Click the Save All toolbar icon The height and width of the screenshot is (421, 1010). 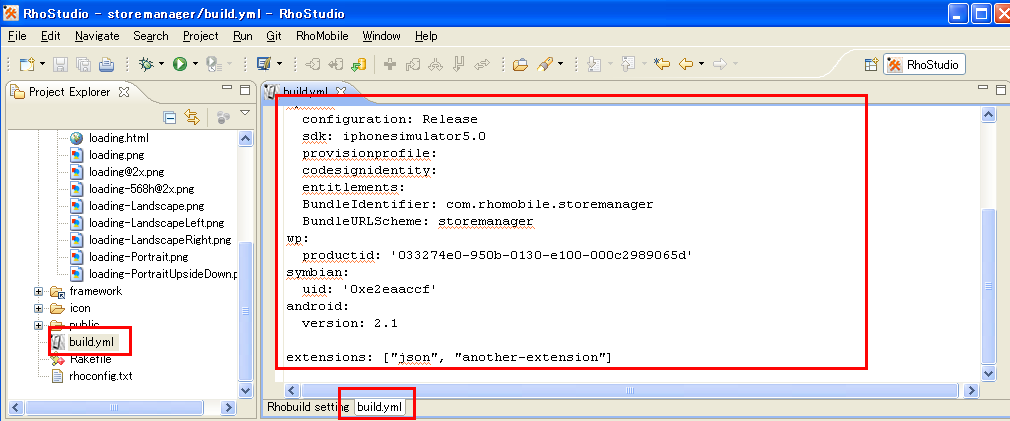coord(83,64)
